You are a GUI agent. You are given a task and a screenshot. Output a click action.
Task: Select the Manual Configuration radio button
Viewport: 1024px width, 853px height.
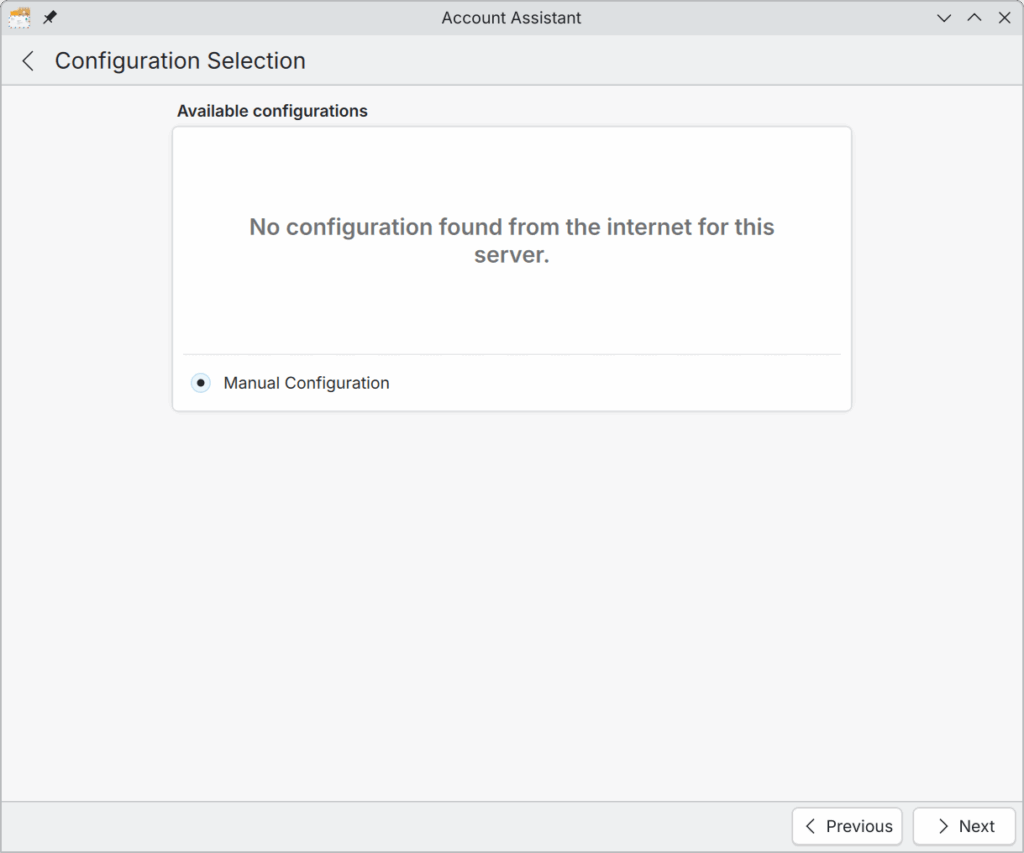201,383
